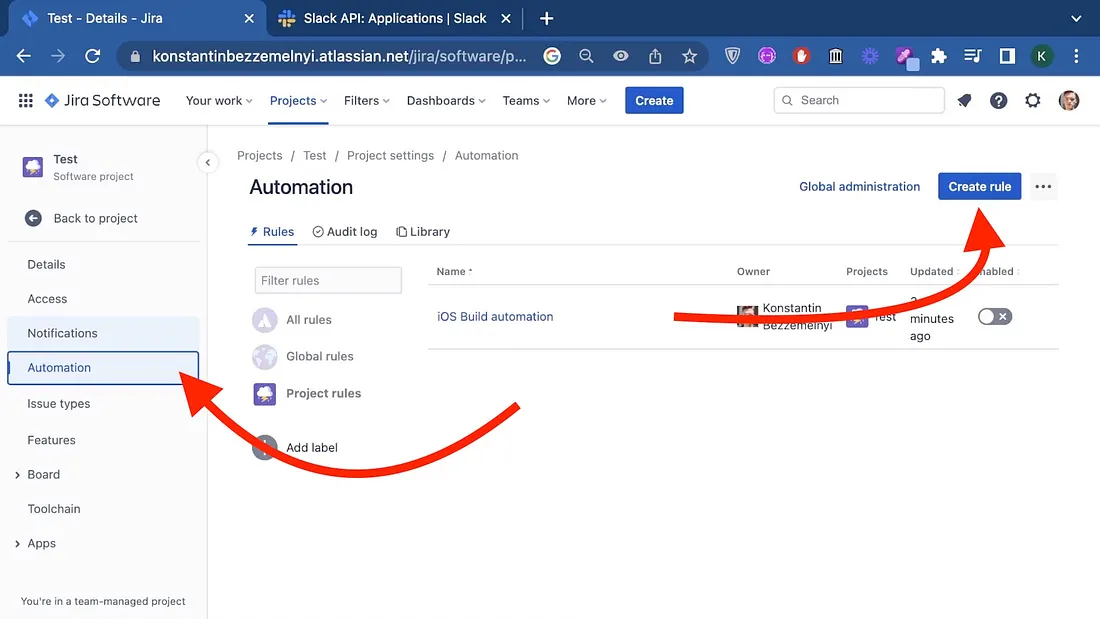Viewport: 1100px width, 619px height.
Task: Click the Test project avatar in sidebar
Action: coord(33,167)
